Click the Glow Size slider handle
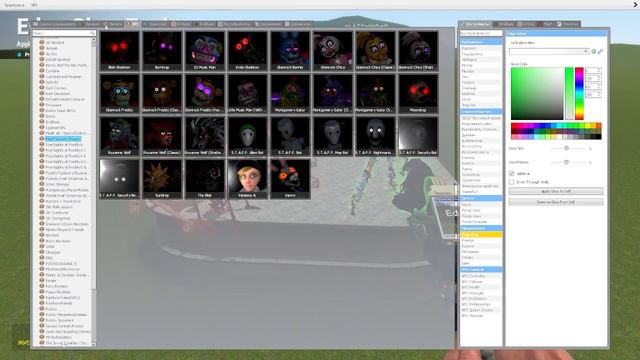Screen dimensions: 640x360 (x=566, y=148)
